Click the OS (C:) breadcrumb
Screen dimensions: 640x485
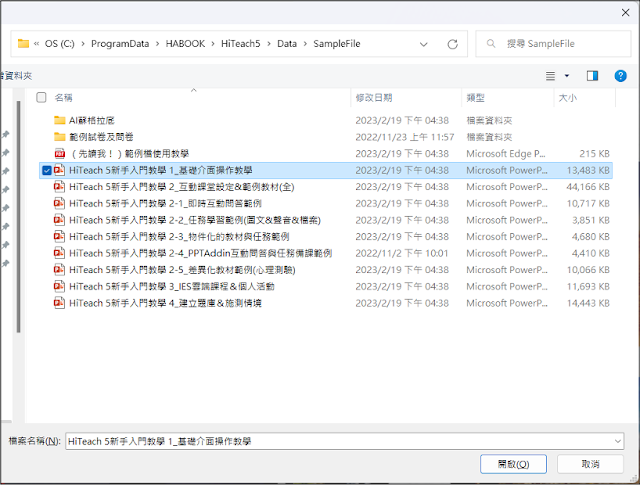point(60,44)
